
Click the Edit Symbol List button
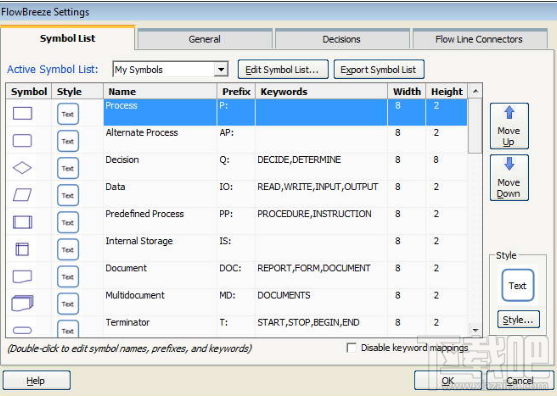[x=283, y=69]
